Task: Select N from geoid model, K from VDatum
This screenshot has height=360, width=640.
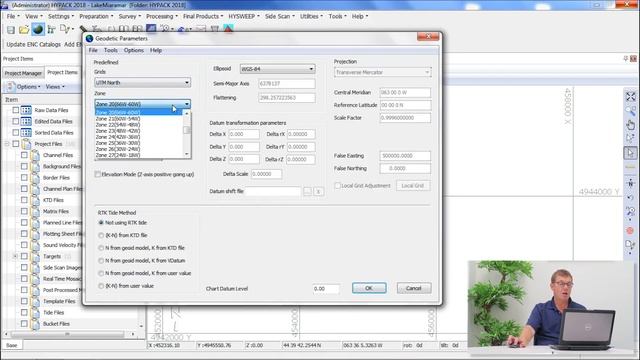Action: (x=101, y=261)
